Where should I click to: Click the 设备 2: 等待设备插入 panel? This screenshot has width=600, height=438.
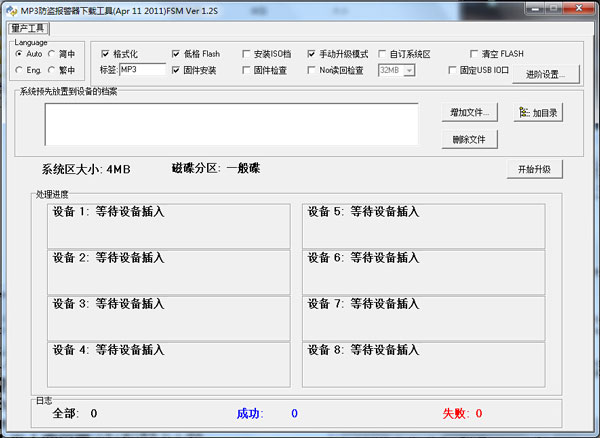pos(169,272)
